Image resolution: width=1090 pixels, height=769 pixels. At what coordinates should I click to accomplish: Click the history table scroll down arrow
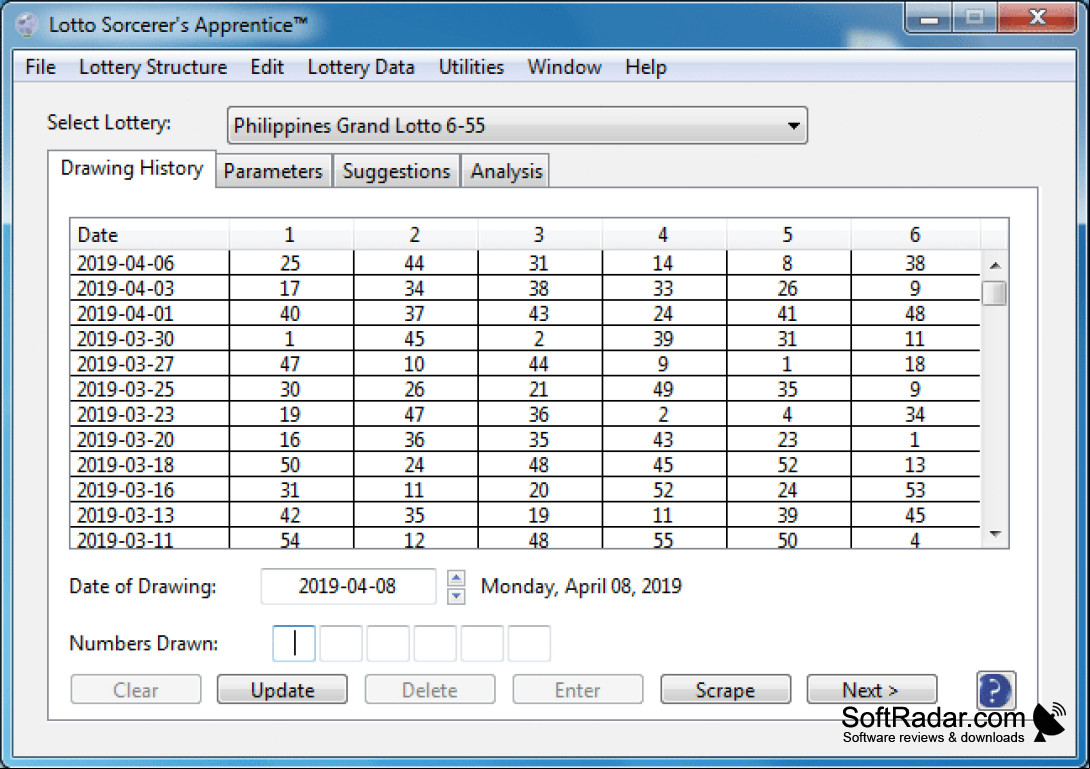pos(995,535)
